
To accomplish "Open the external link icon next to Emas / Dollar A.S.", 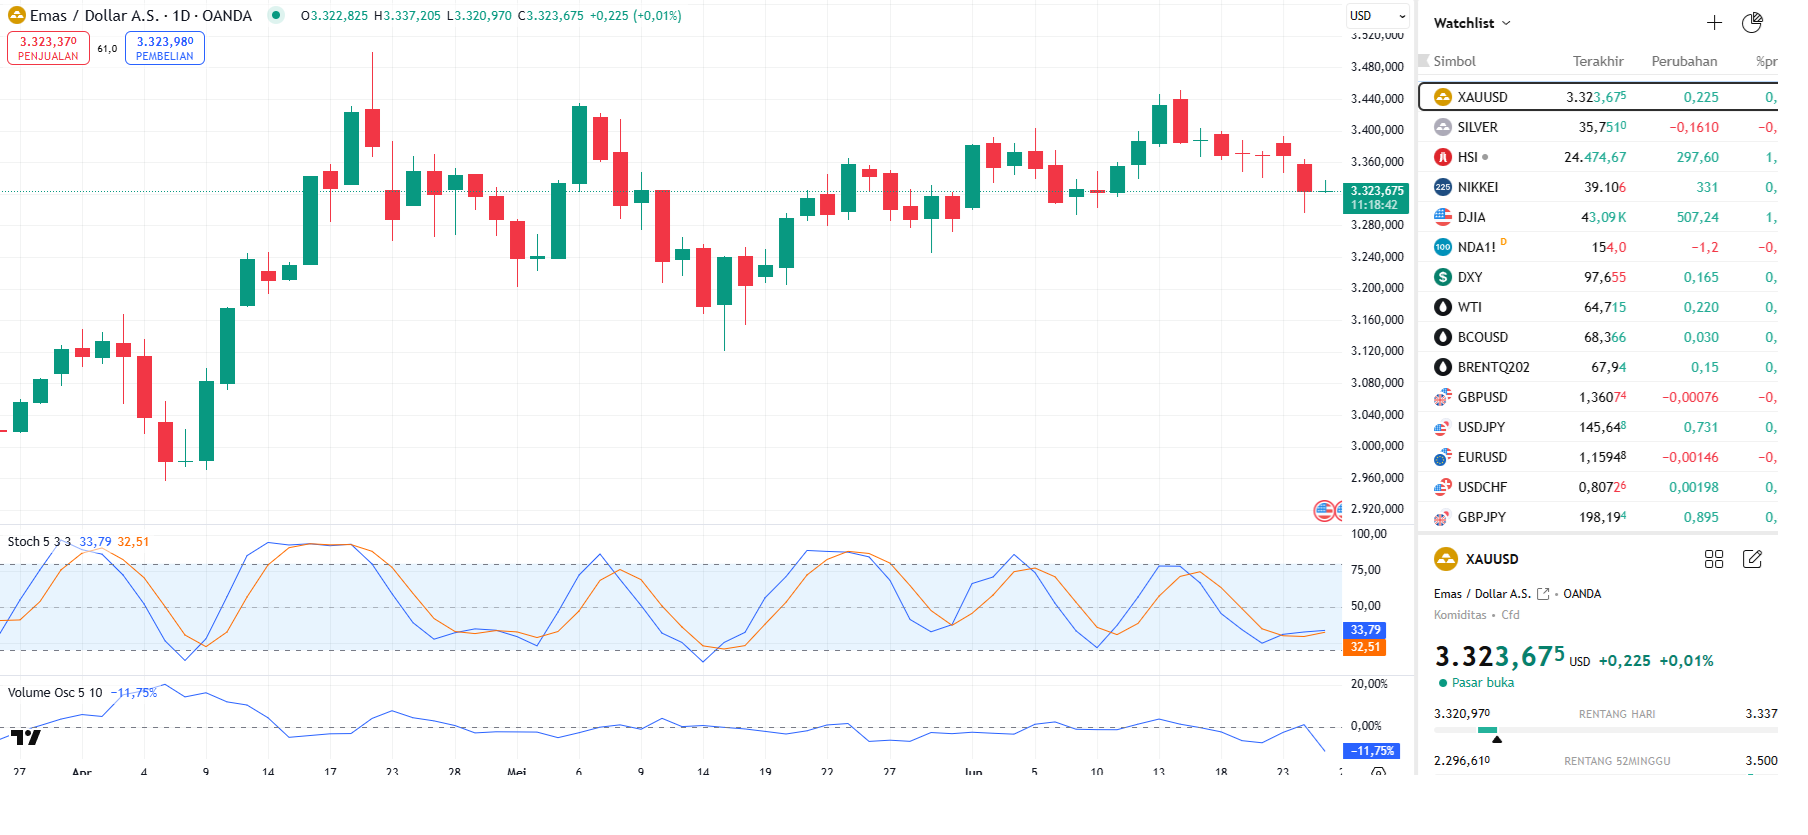I will tap(1543, 594).
